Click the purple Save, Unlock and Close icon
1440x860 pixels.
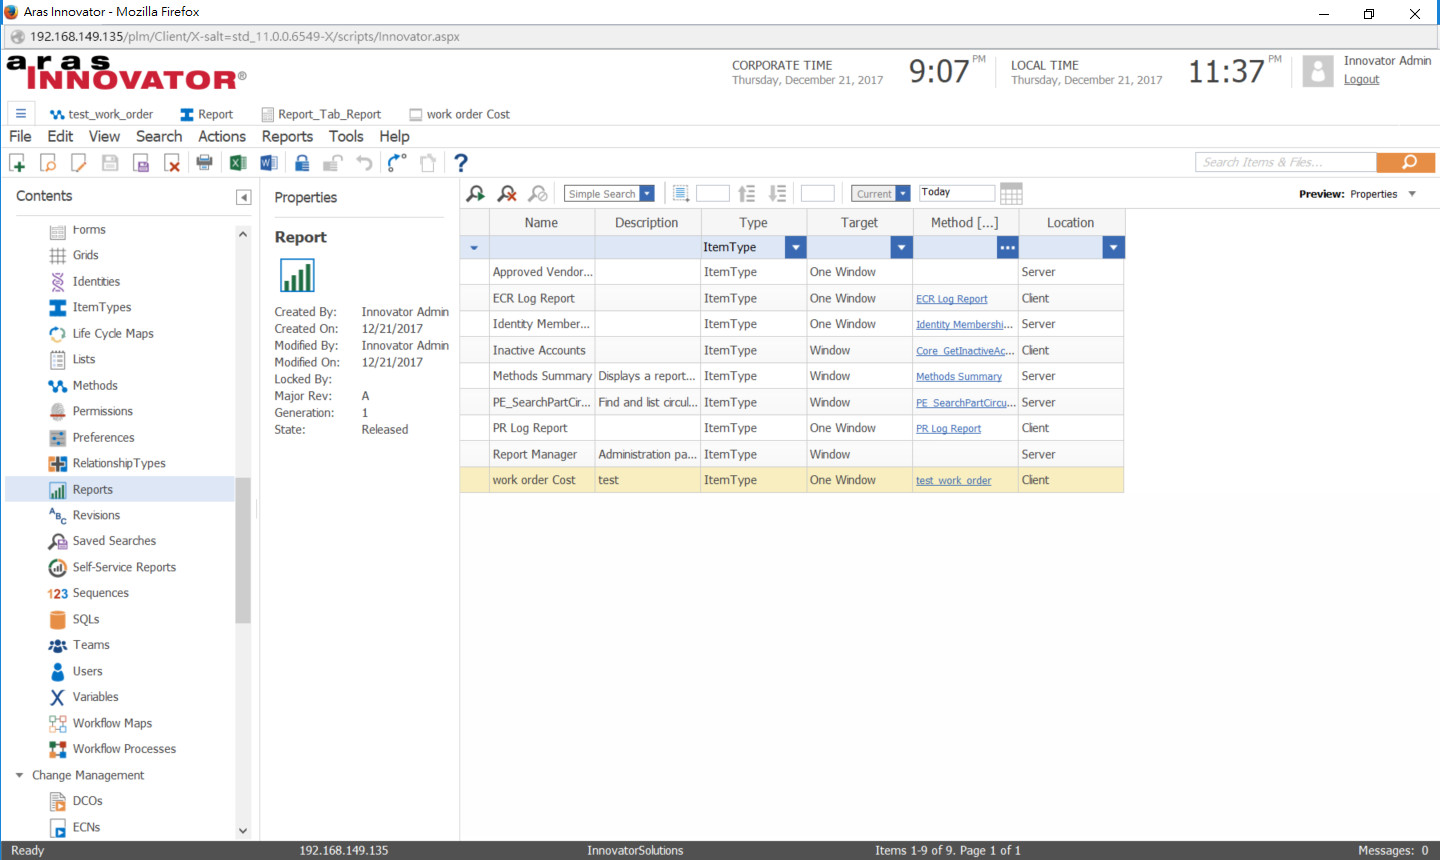pyautogui.click(x=141, y=163)
